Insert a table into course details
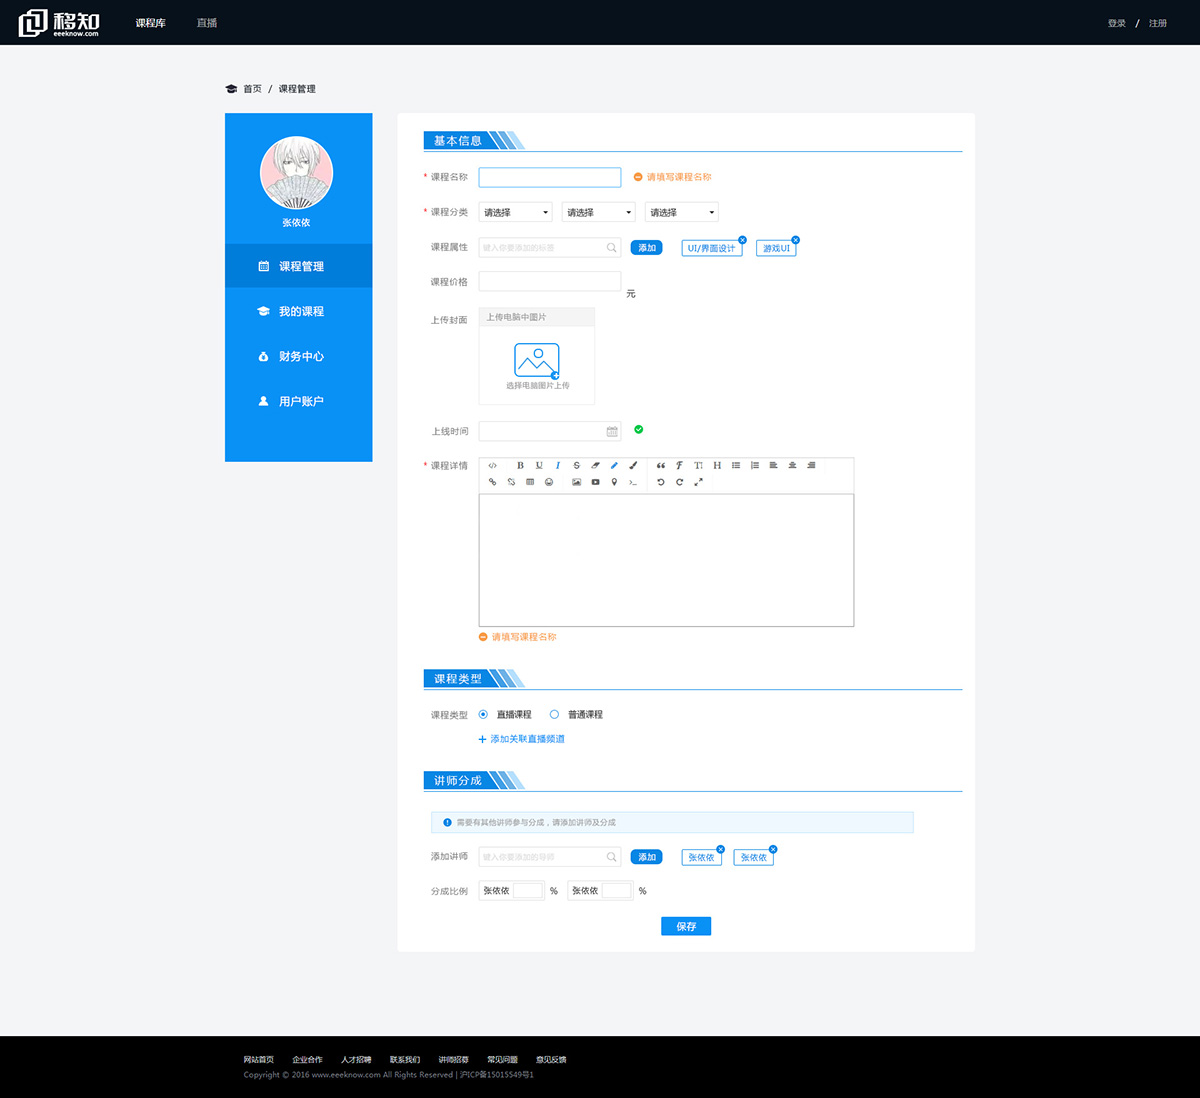The image size is (1200, 1098). pyautogui.click(x=530, y=482)
